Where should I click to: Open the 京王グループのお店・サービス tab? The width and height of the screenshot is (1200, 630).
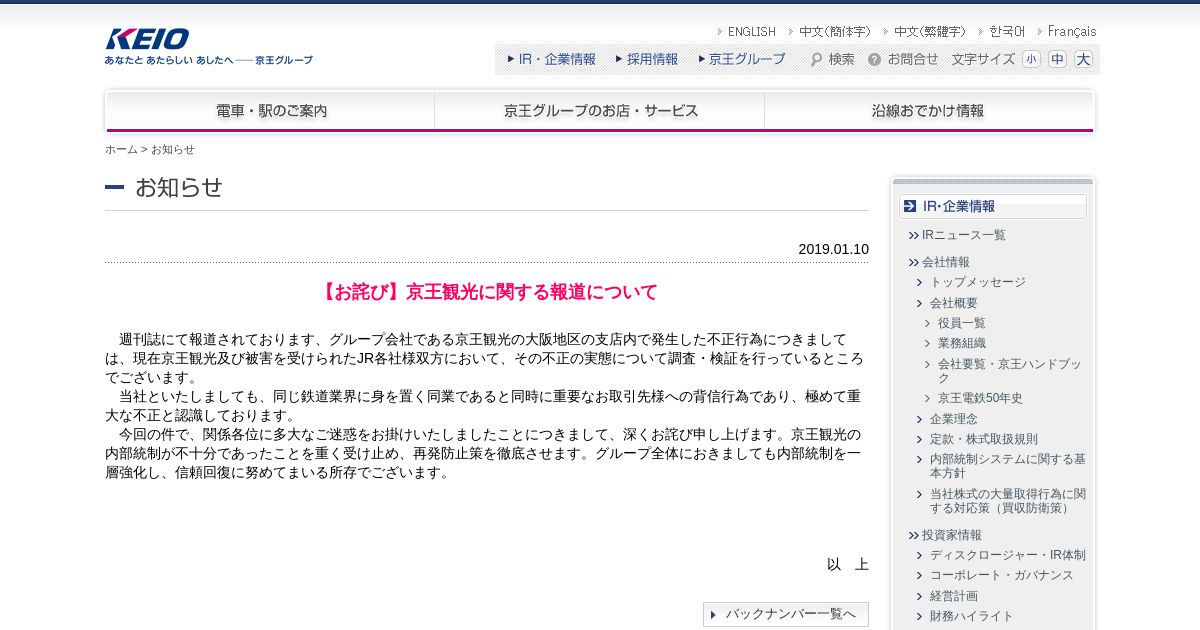(x=600, y=111)
